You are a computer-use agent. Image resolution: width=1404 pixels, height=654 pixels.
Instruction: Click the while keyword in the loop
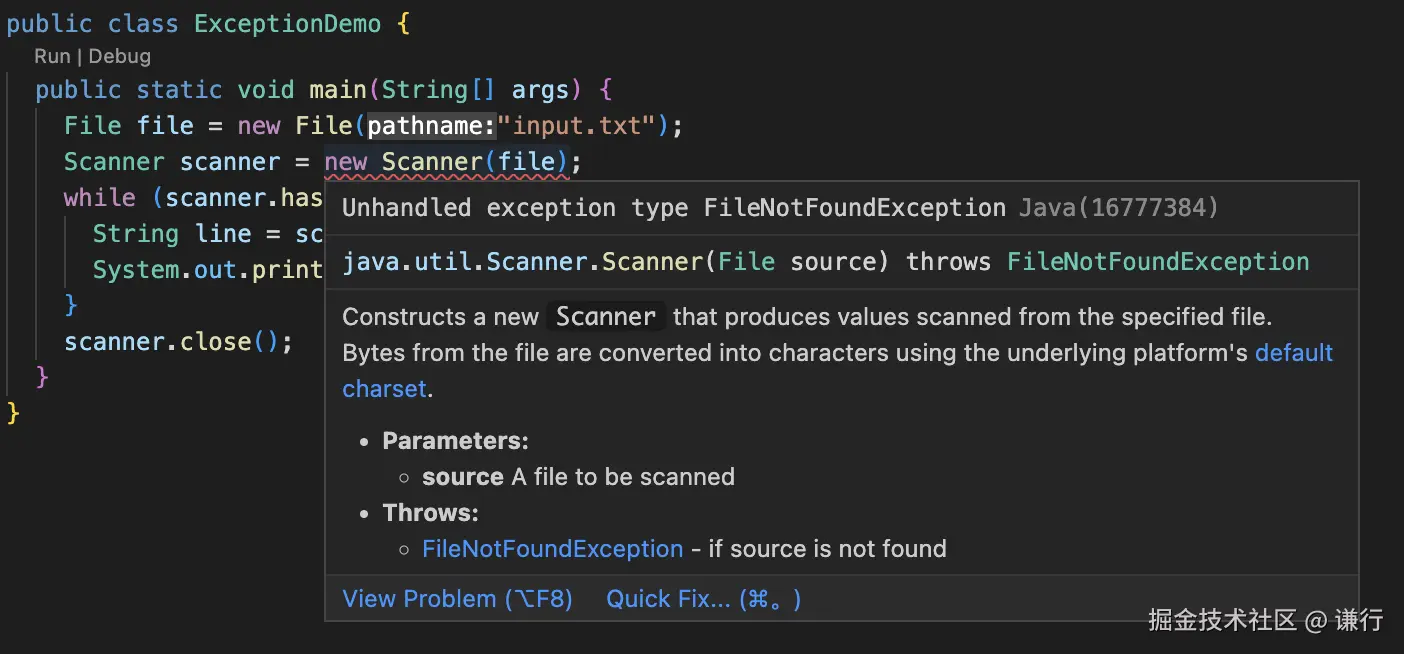pyautogui.click(x=100, y=198)
